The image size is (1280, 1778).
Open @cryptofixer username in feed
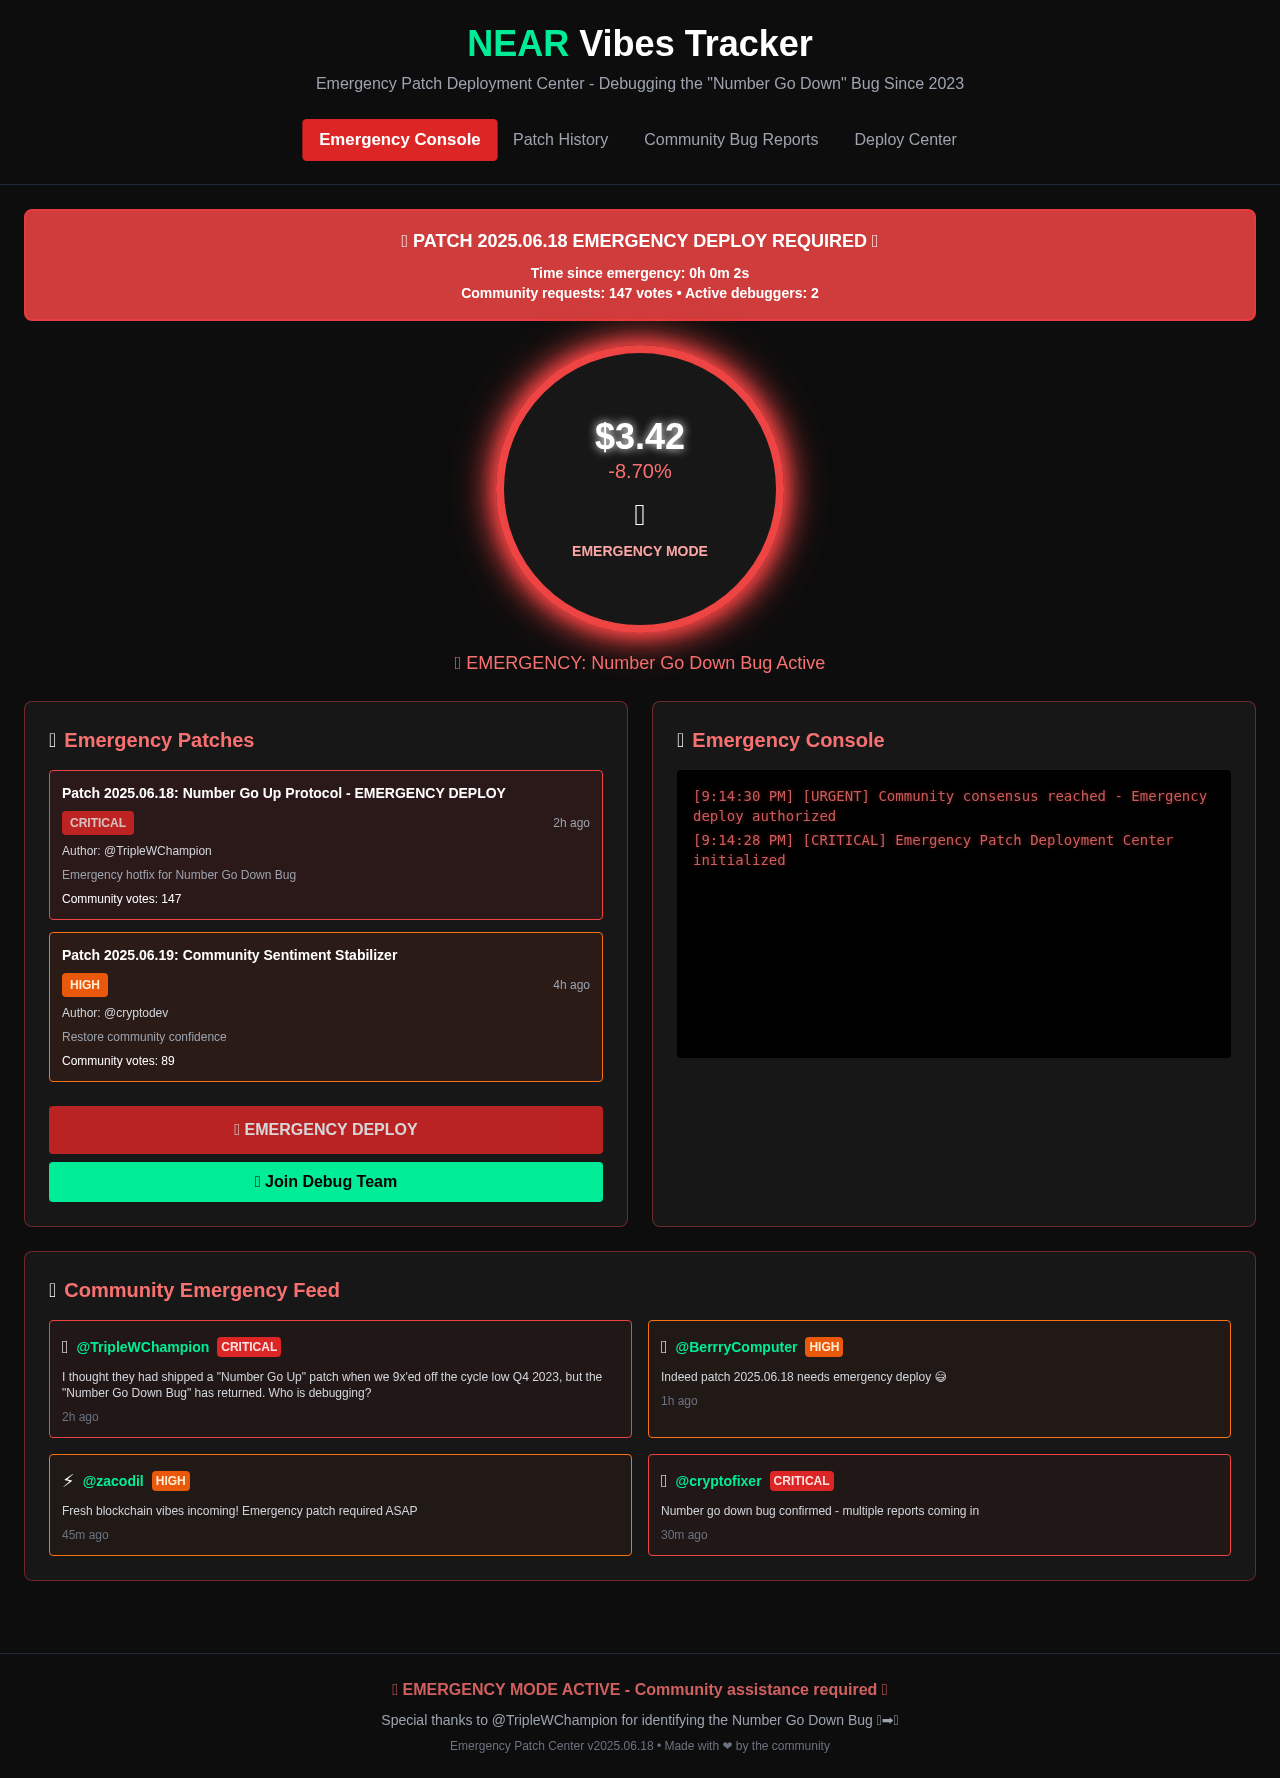point(718,1481)
